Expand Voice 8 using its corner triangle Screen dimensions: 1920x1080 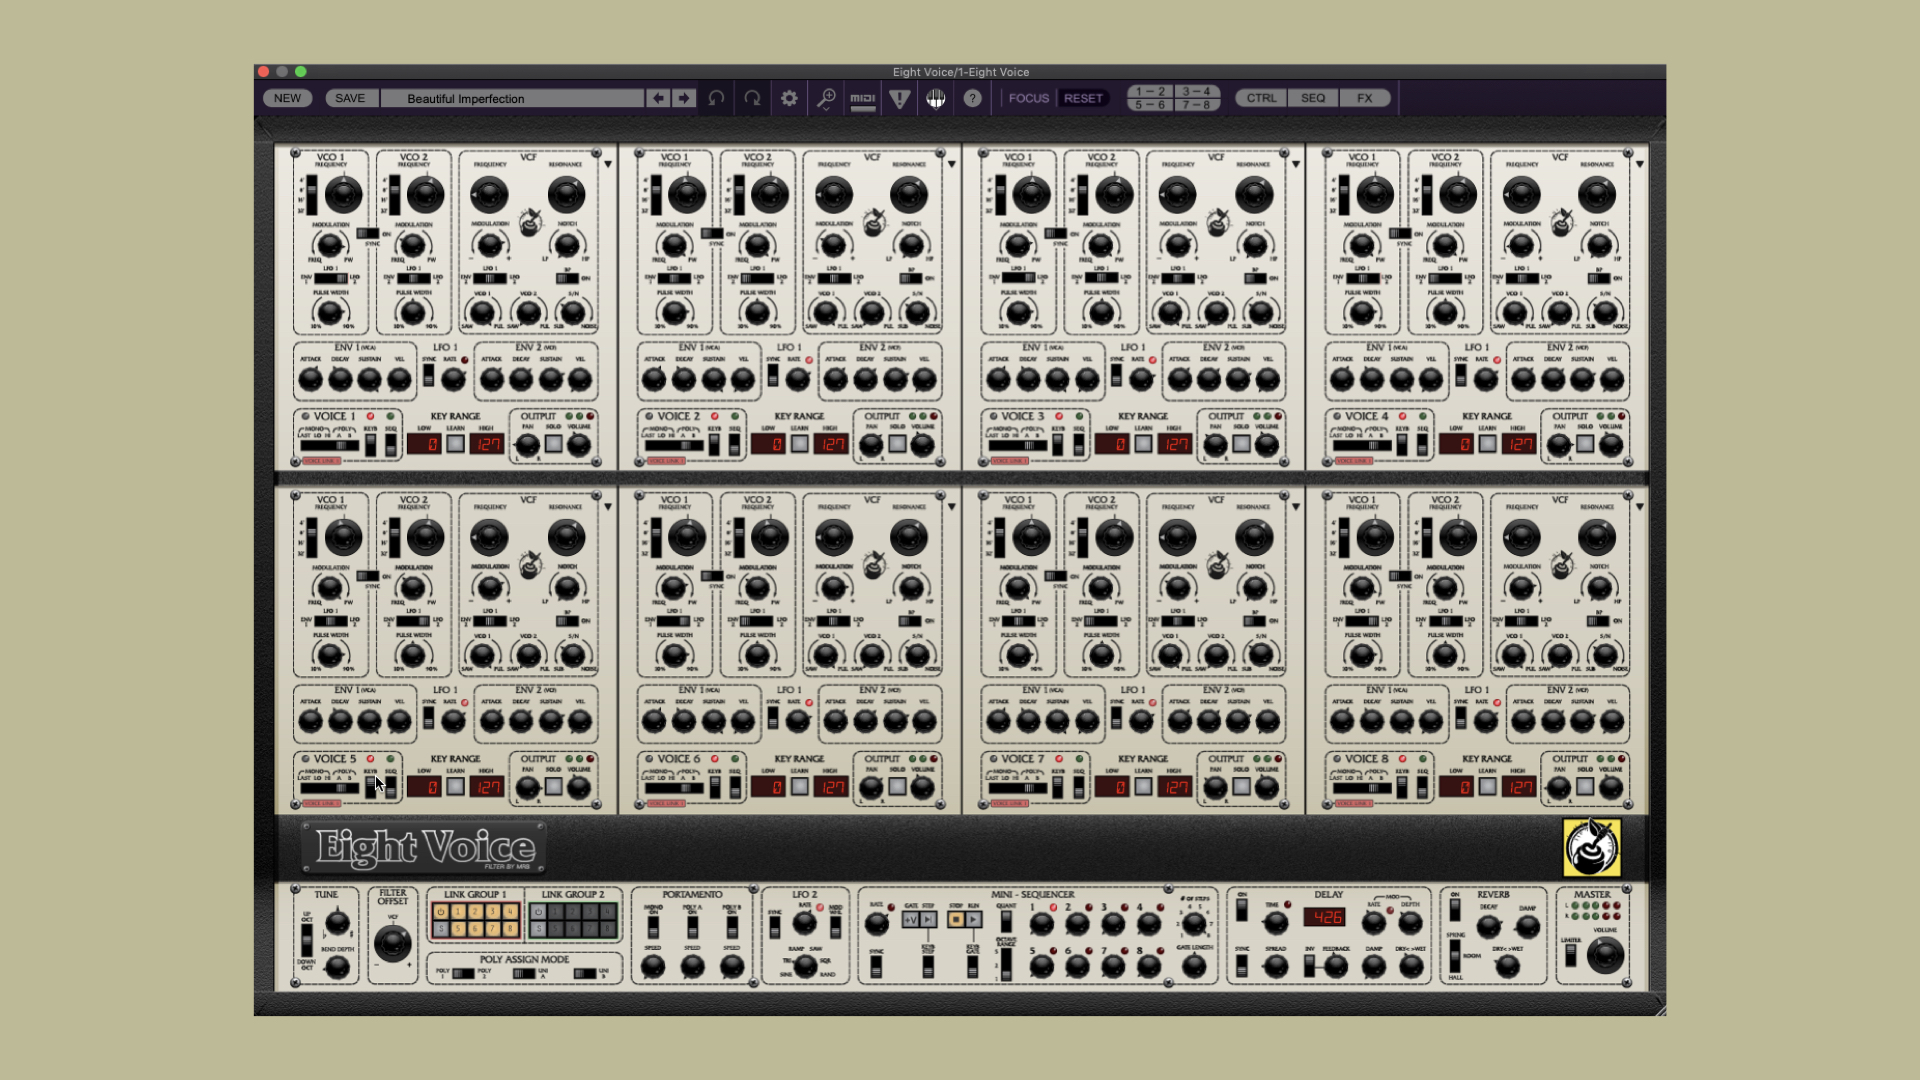point(1640,507)
